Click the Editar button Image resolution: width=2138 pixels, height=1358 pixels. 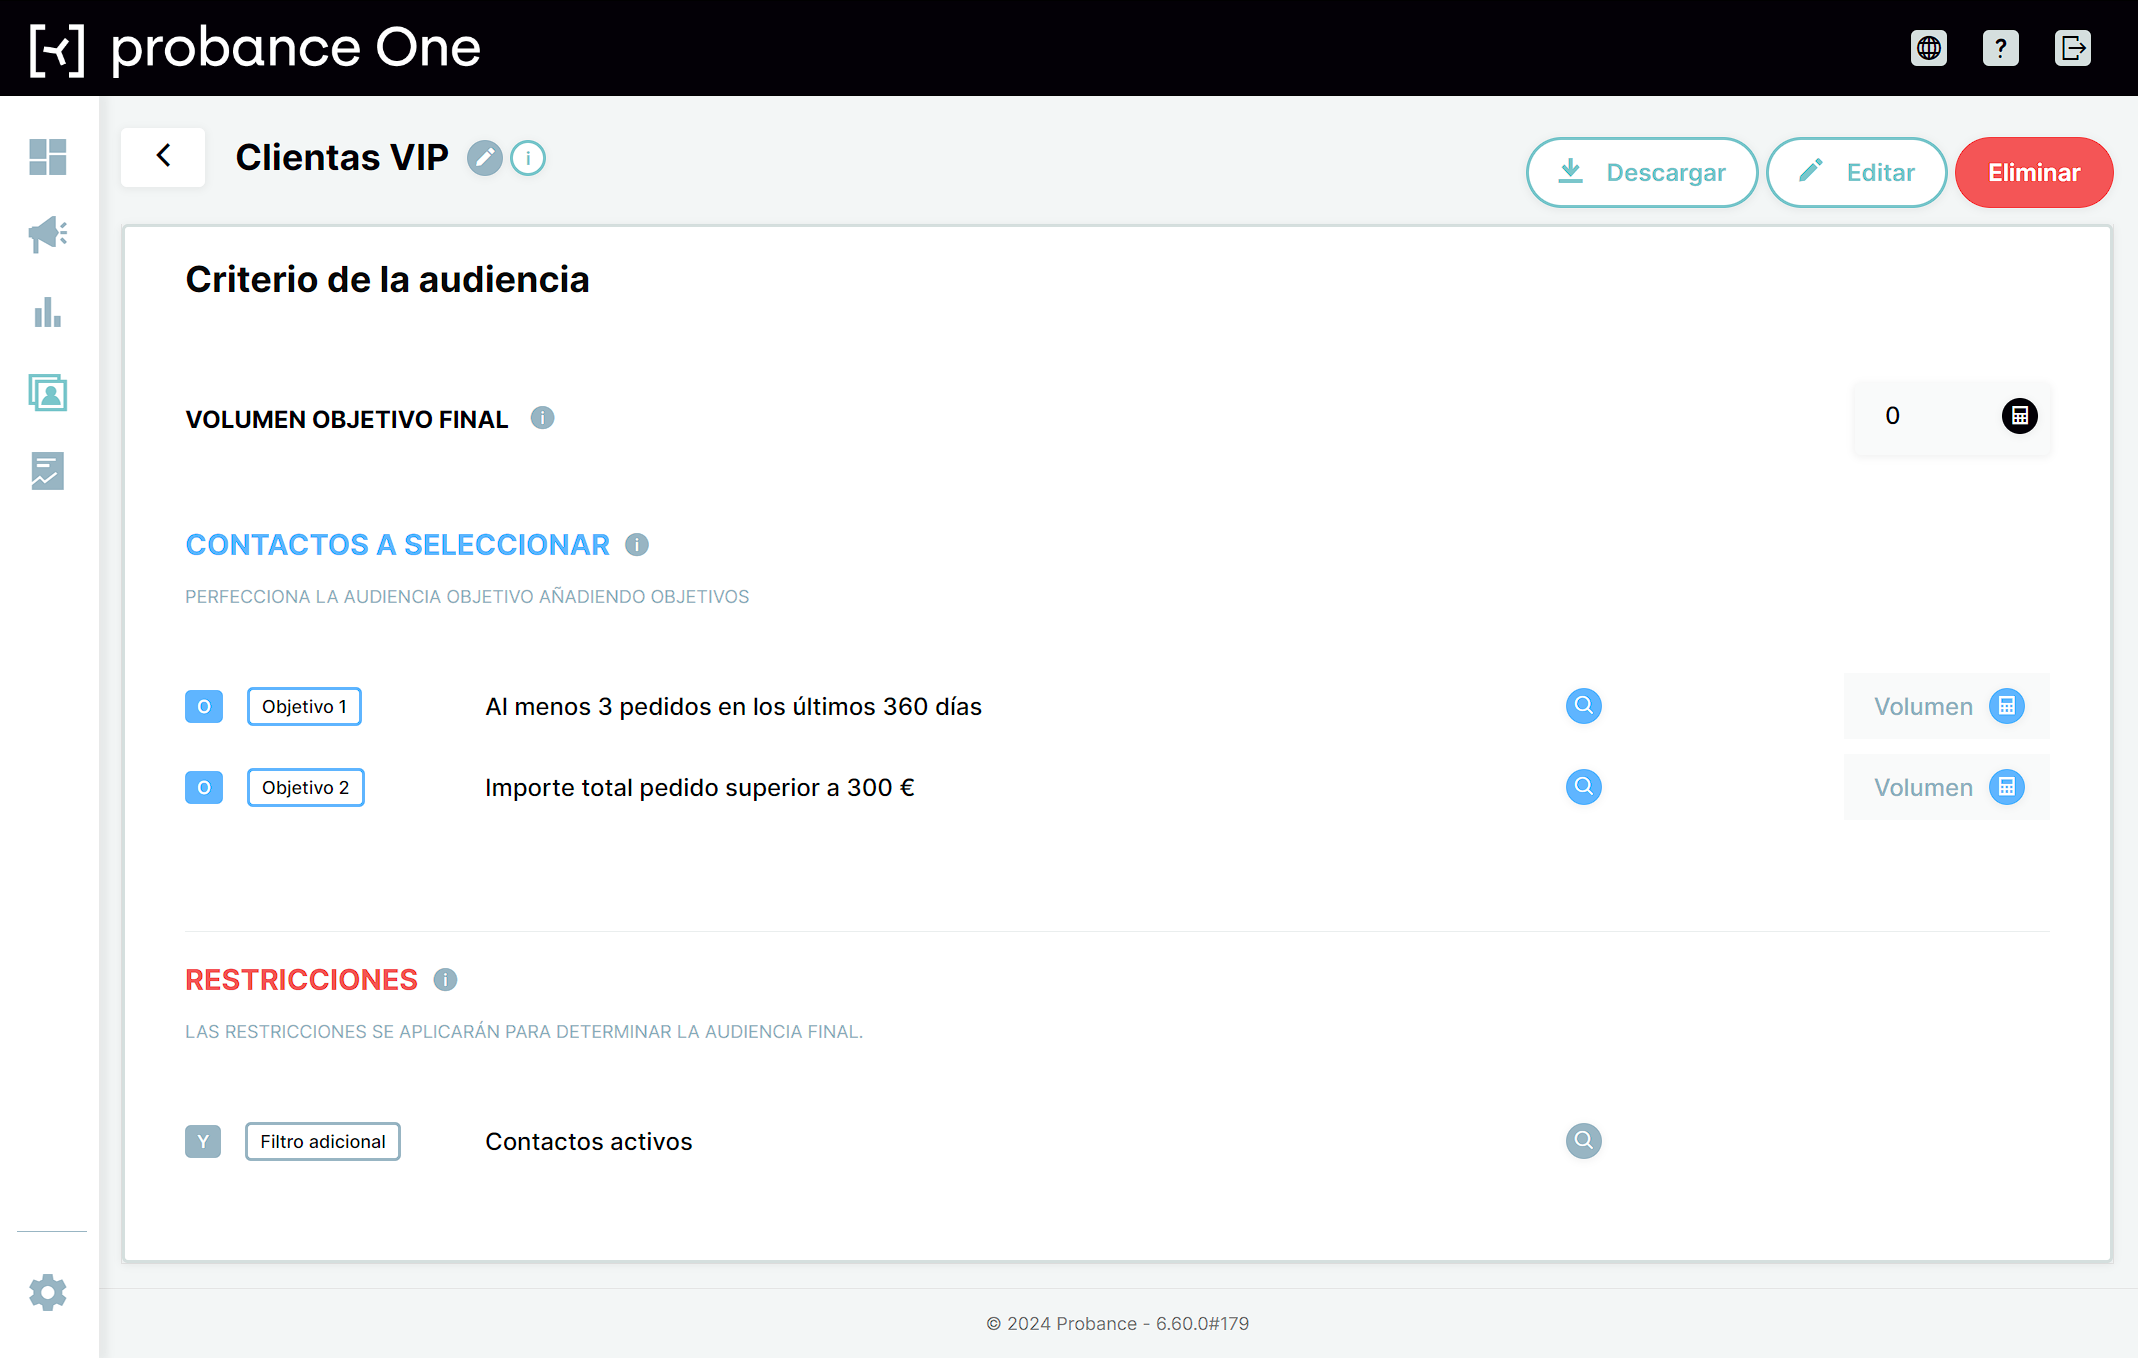pyautogui.click(x=1857, y=173)
